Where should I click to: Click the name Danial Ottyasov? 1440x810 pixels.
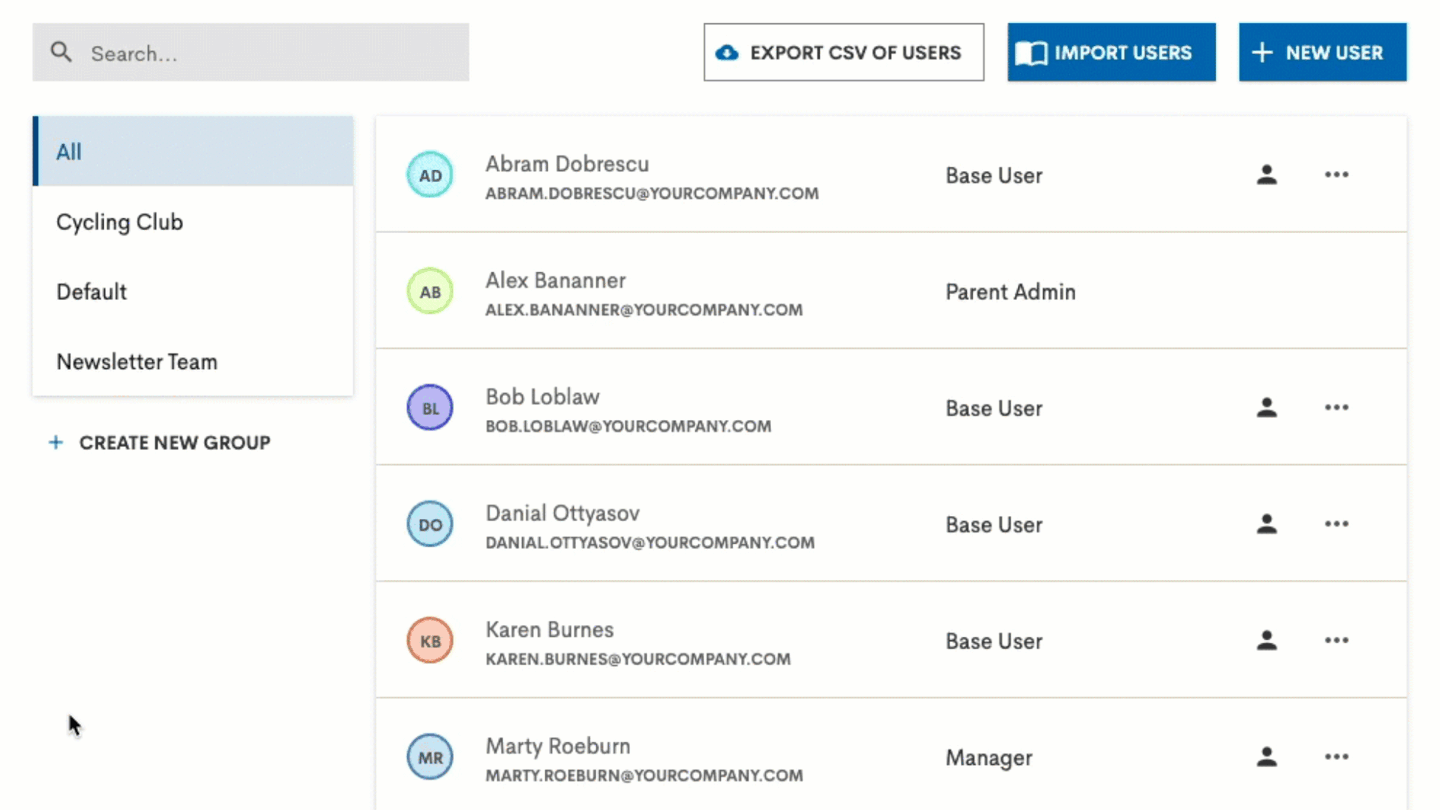pyautogui.click(x=563, y=514)
